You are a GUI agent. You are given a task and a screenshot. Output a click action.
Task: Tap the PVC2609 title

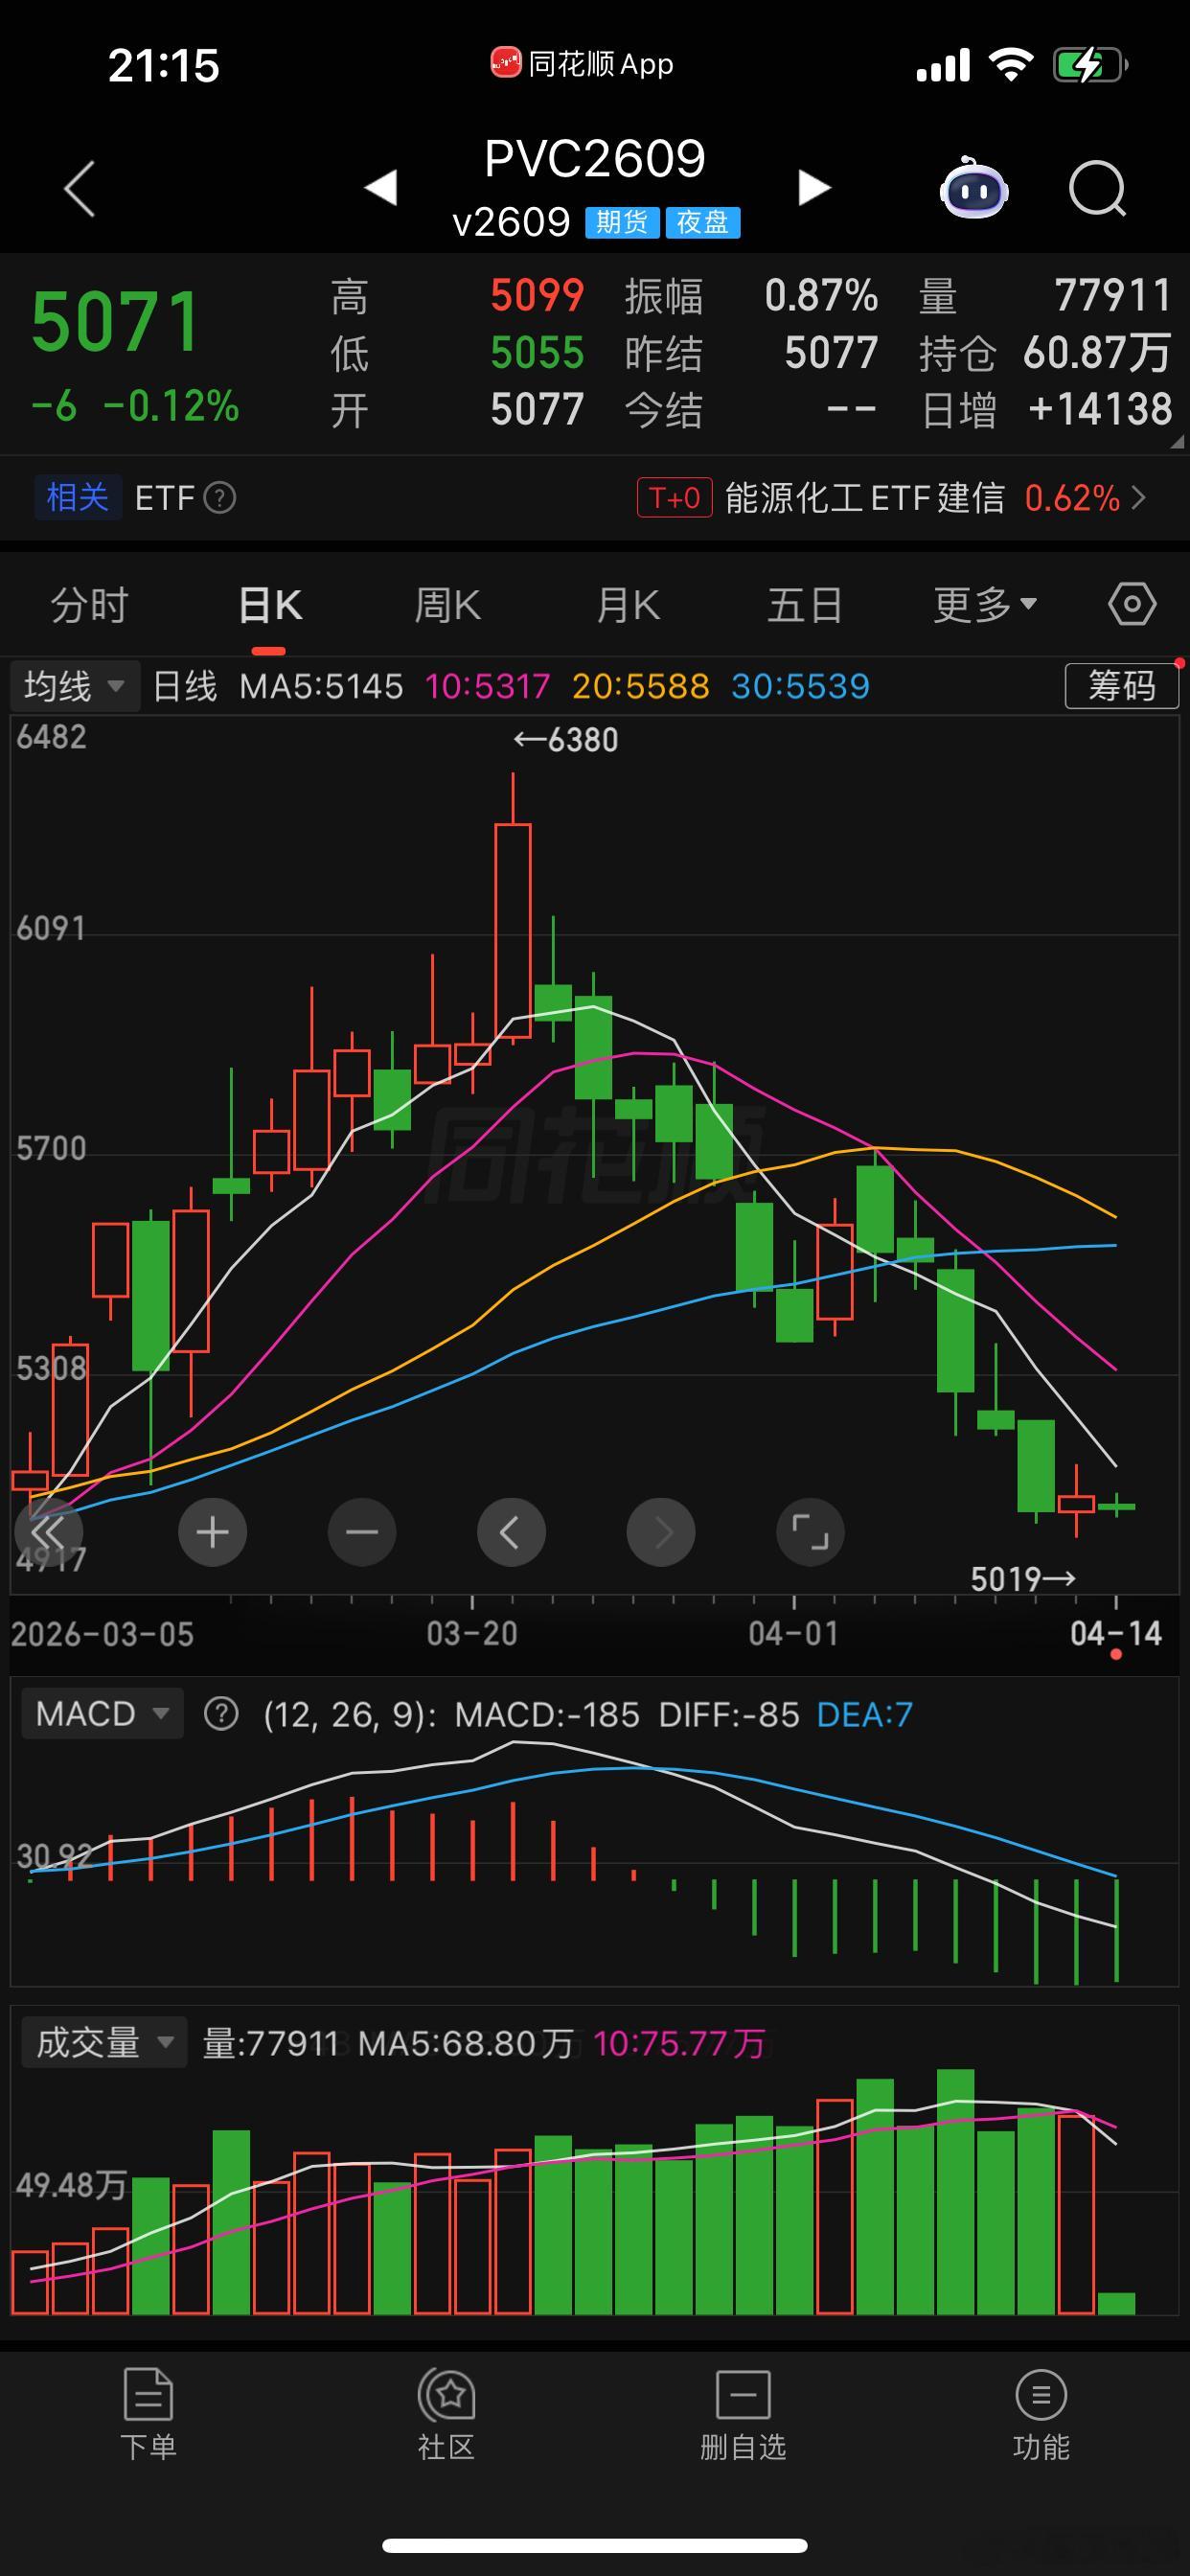[595, 159]
